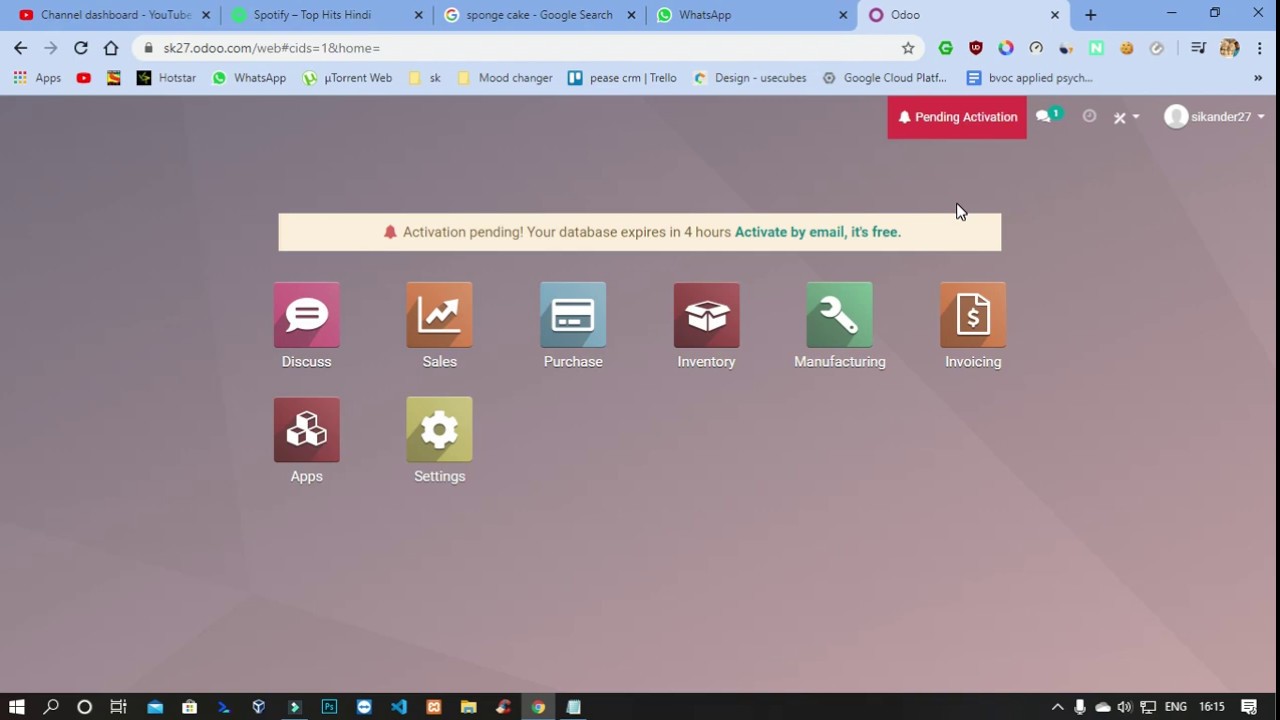The image size is (1280, 720).
Task: Open the µTorrent Web bookmark
Action: pyautogui.click(x=347, y=78)
